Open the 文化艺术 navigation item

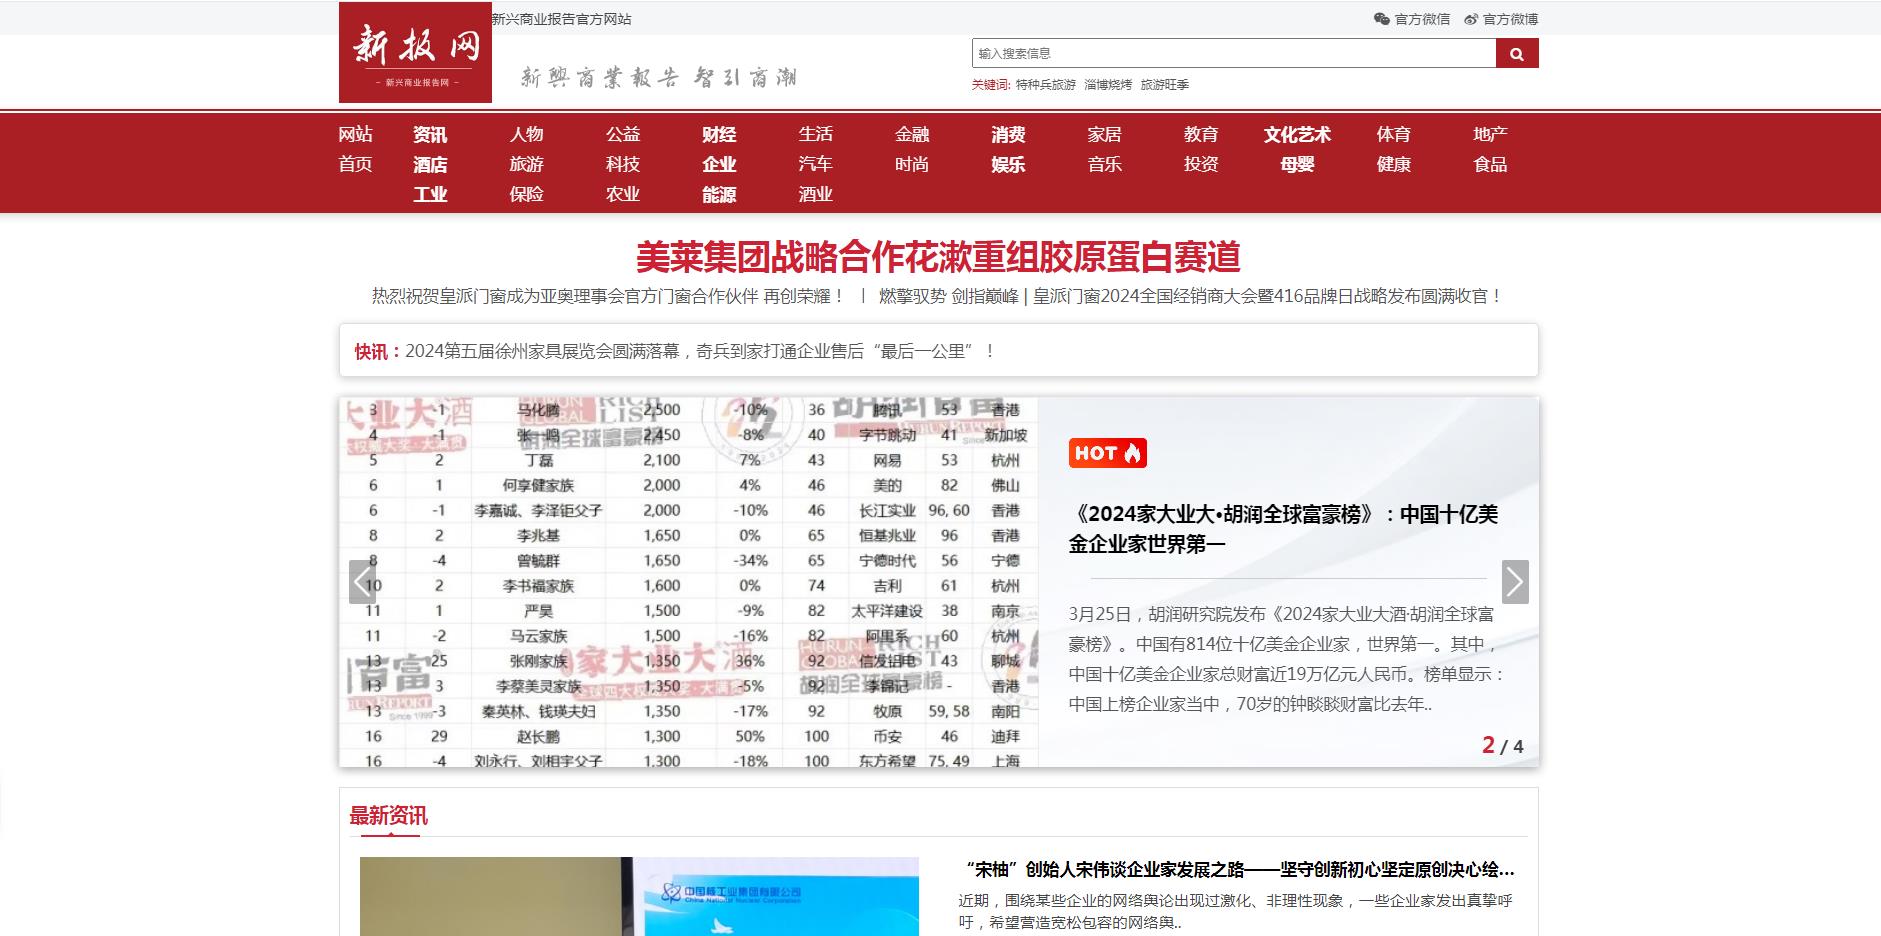click(x=1297, y=135)
